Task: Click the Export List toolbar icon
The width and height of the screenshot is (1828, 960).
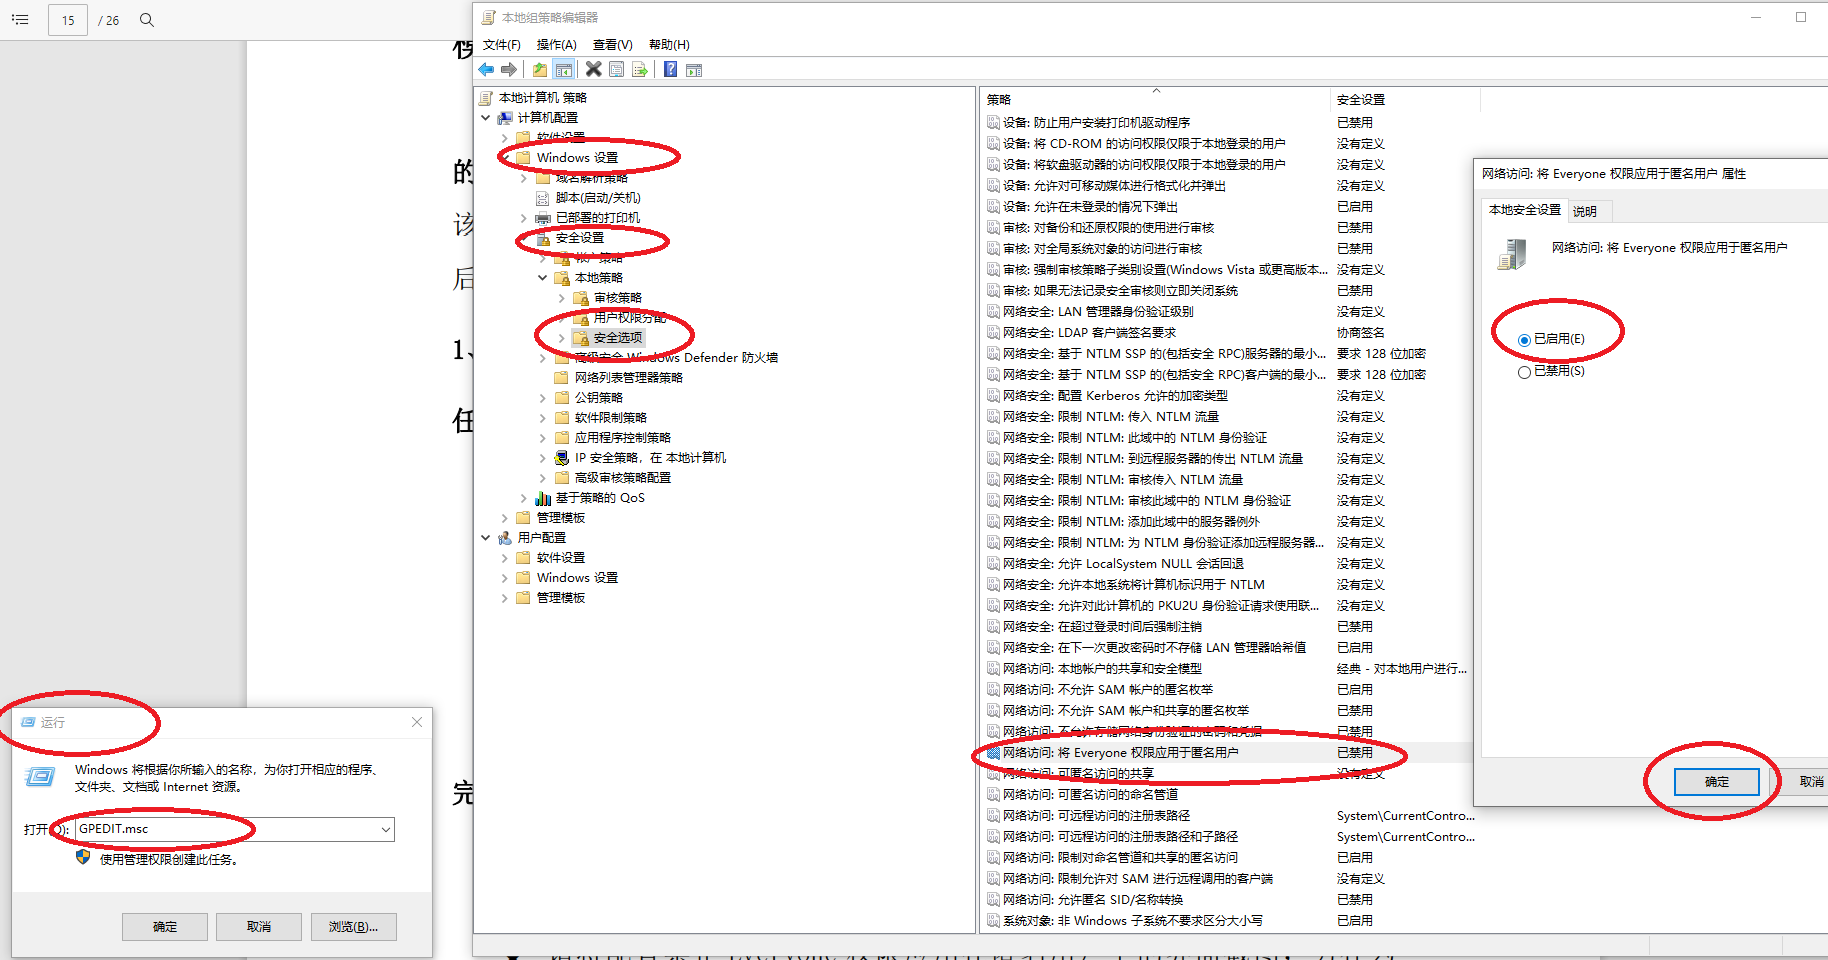Action: pyautogui.click(x=640, y=69)
